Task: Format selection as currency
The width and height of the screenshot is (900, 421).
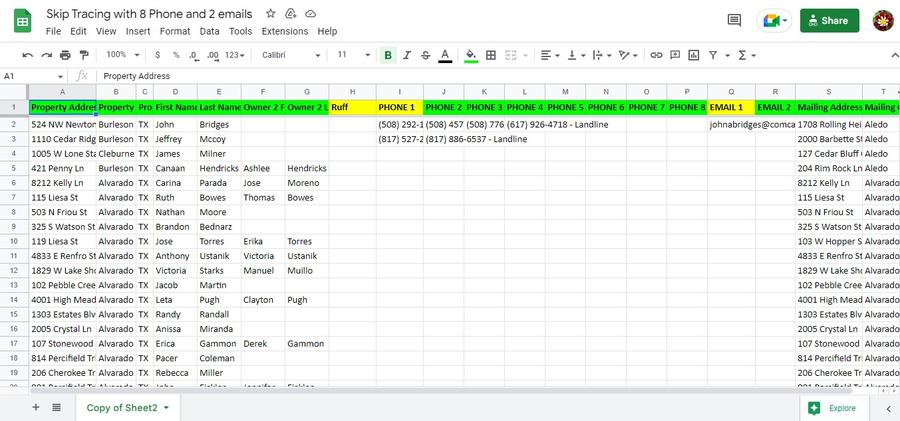Action: tap(157, 55)
